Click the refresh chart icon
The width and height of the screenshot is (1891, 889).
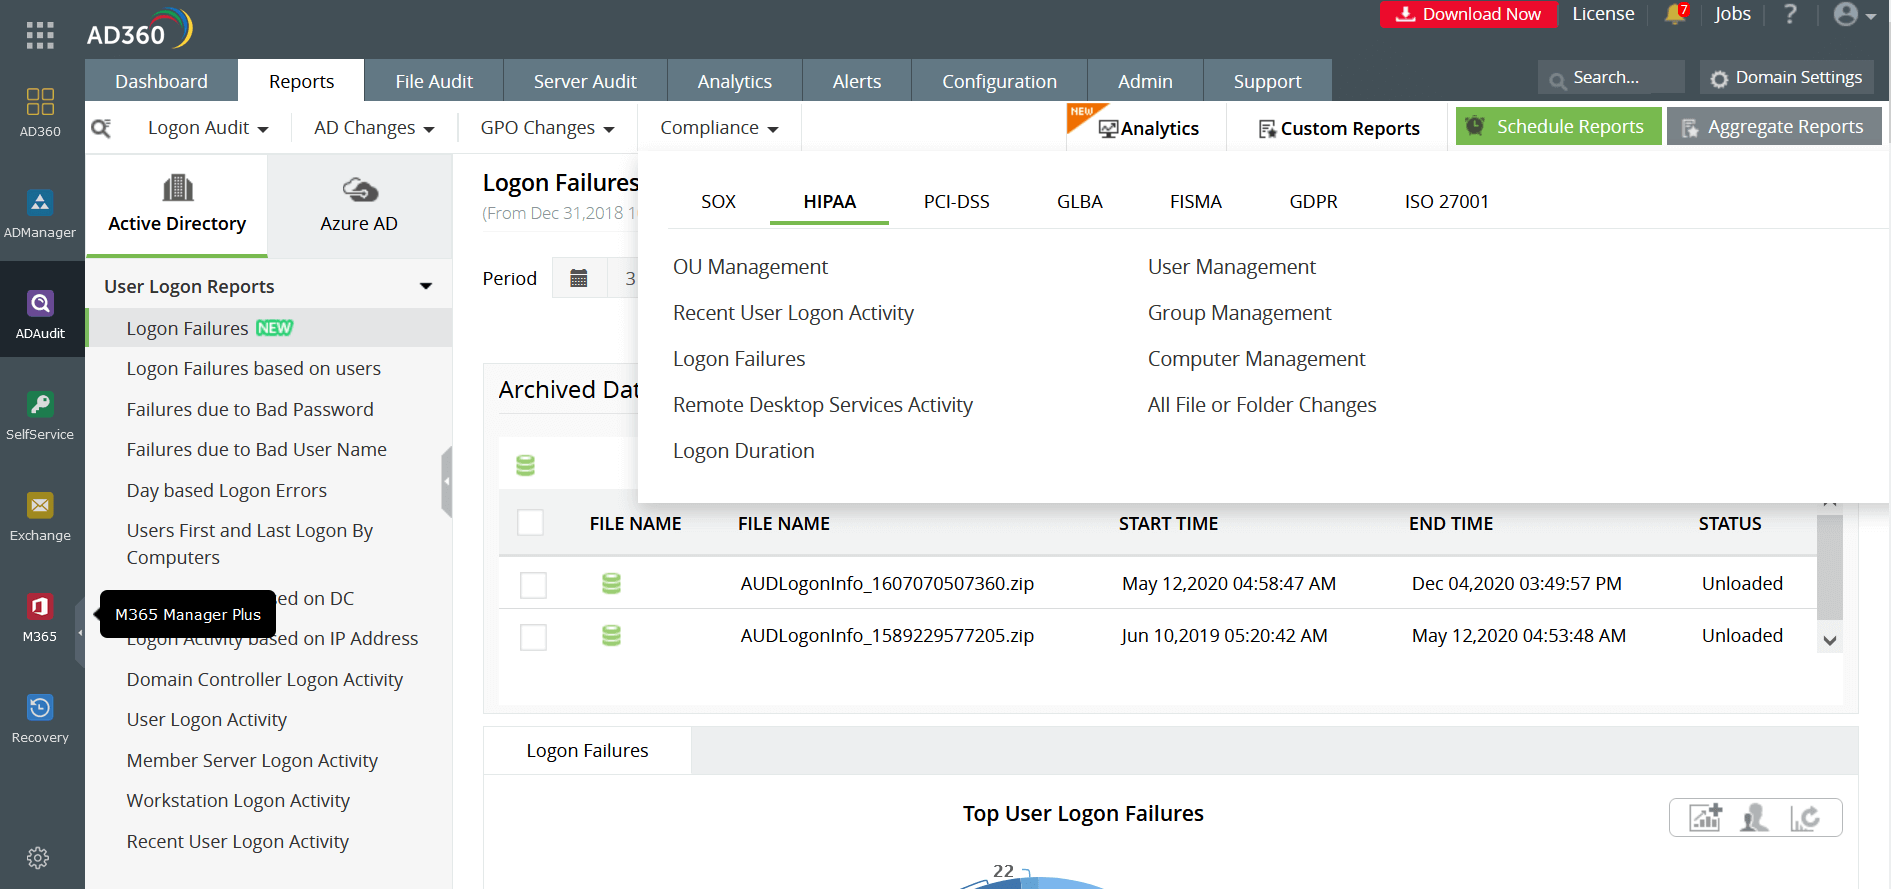click(1805, 818)
